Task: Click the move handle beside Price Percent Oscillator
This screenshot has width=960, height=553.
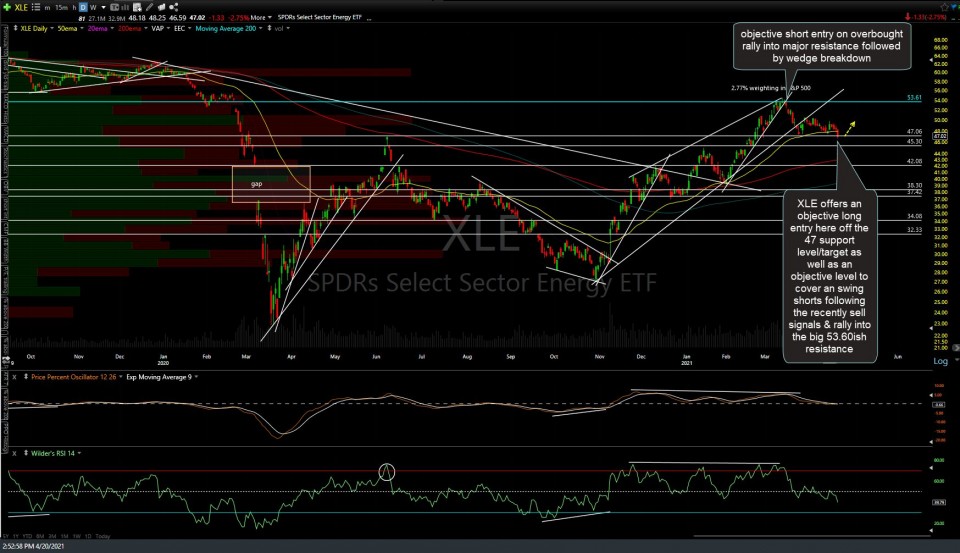Action: coord(26,377)
